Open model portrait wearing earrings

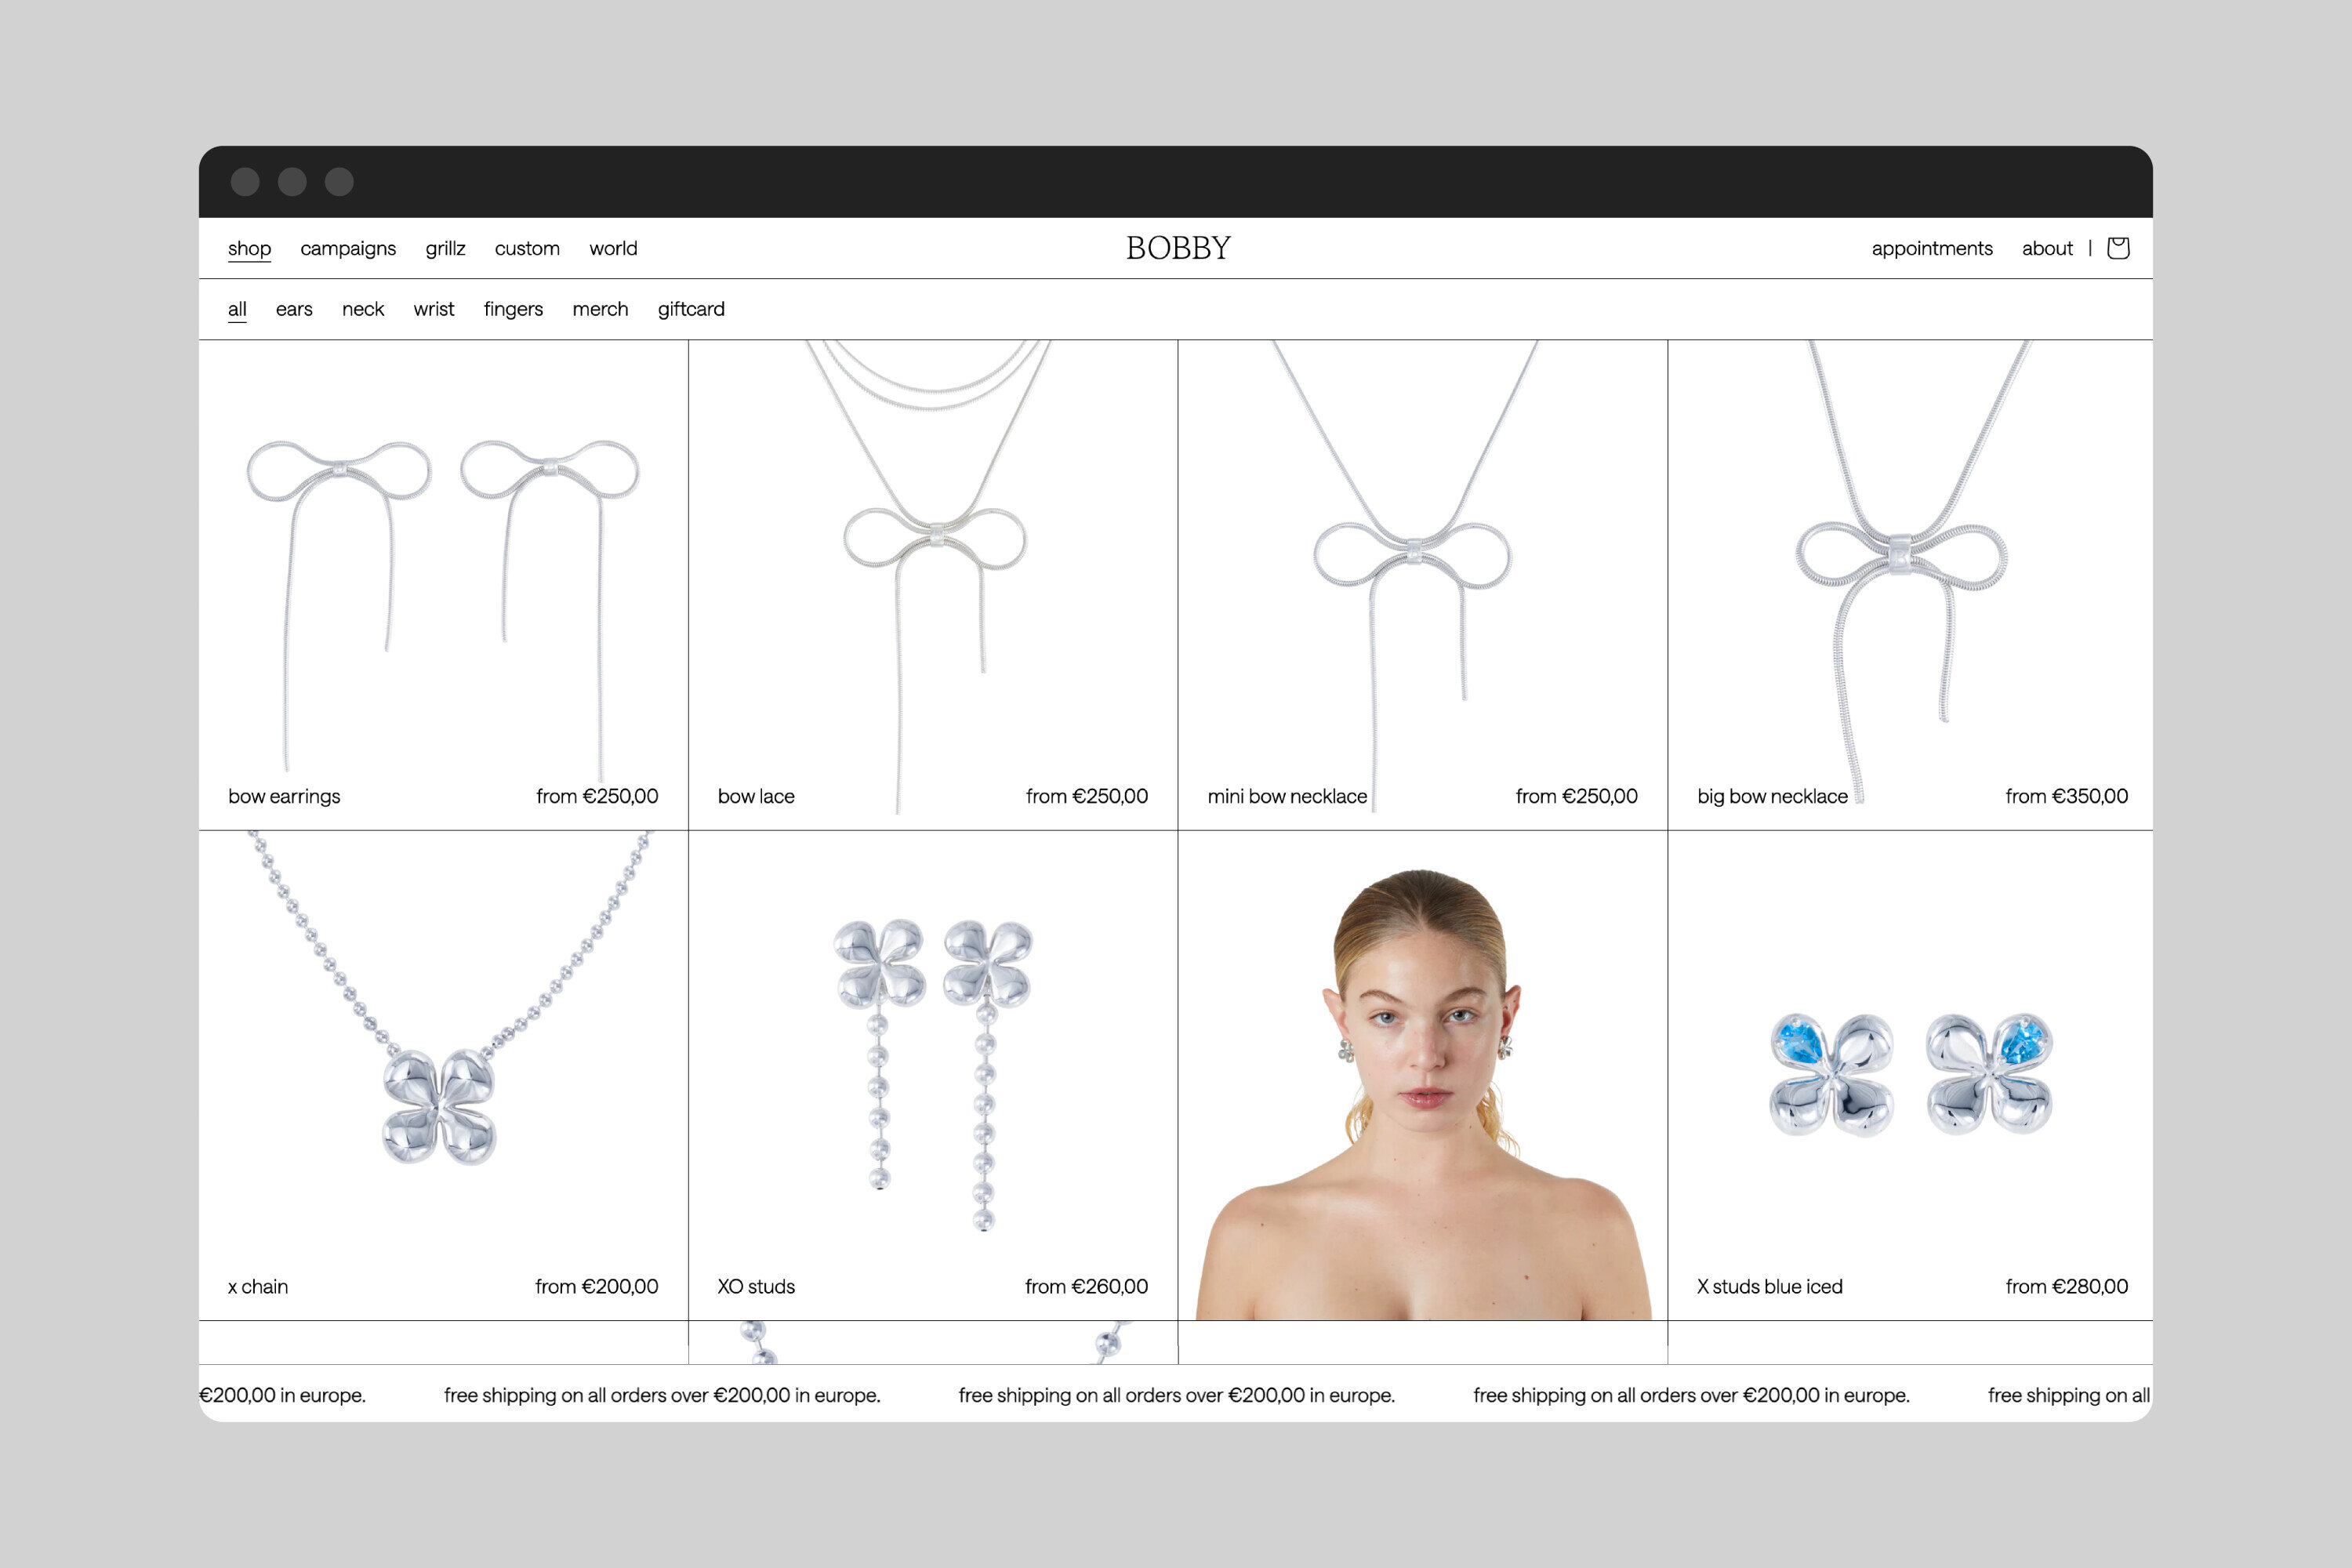coord(1422,1075)
